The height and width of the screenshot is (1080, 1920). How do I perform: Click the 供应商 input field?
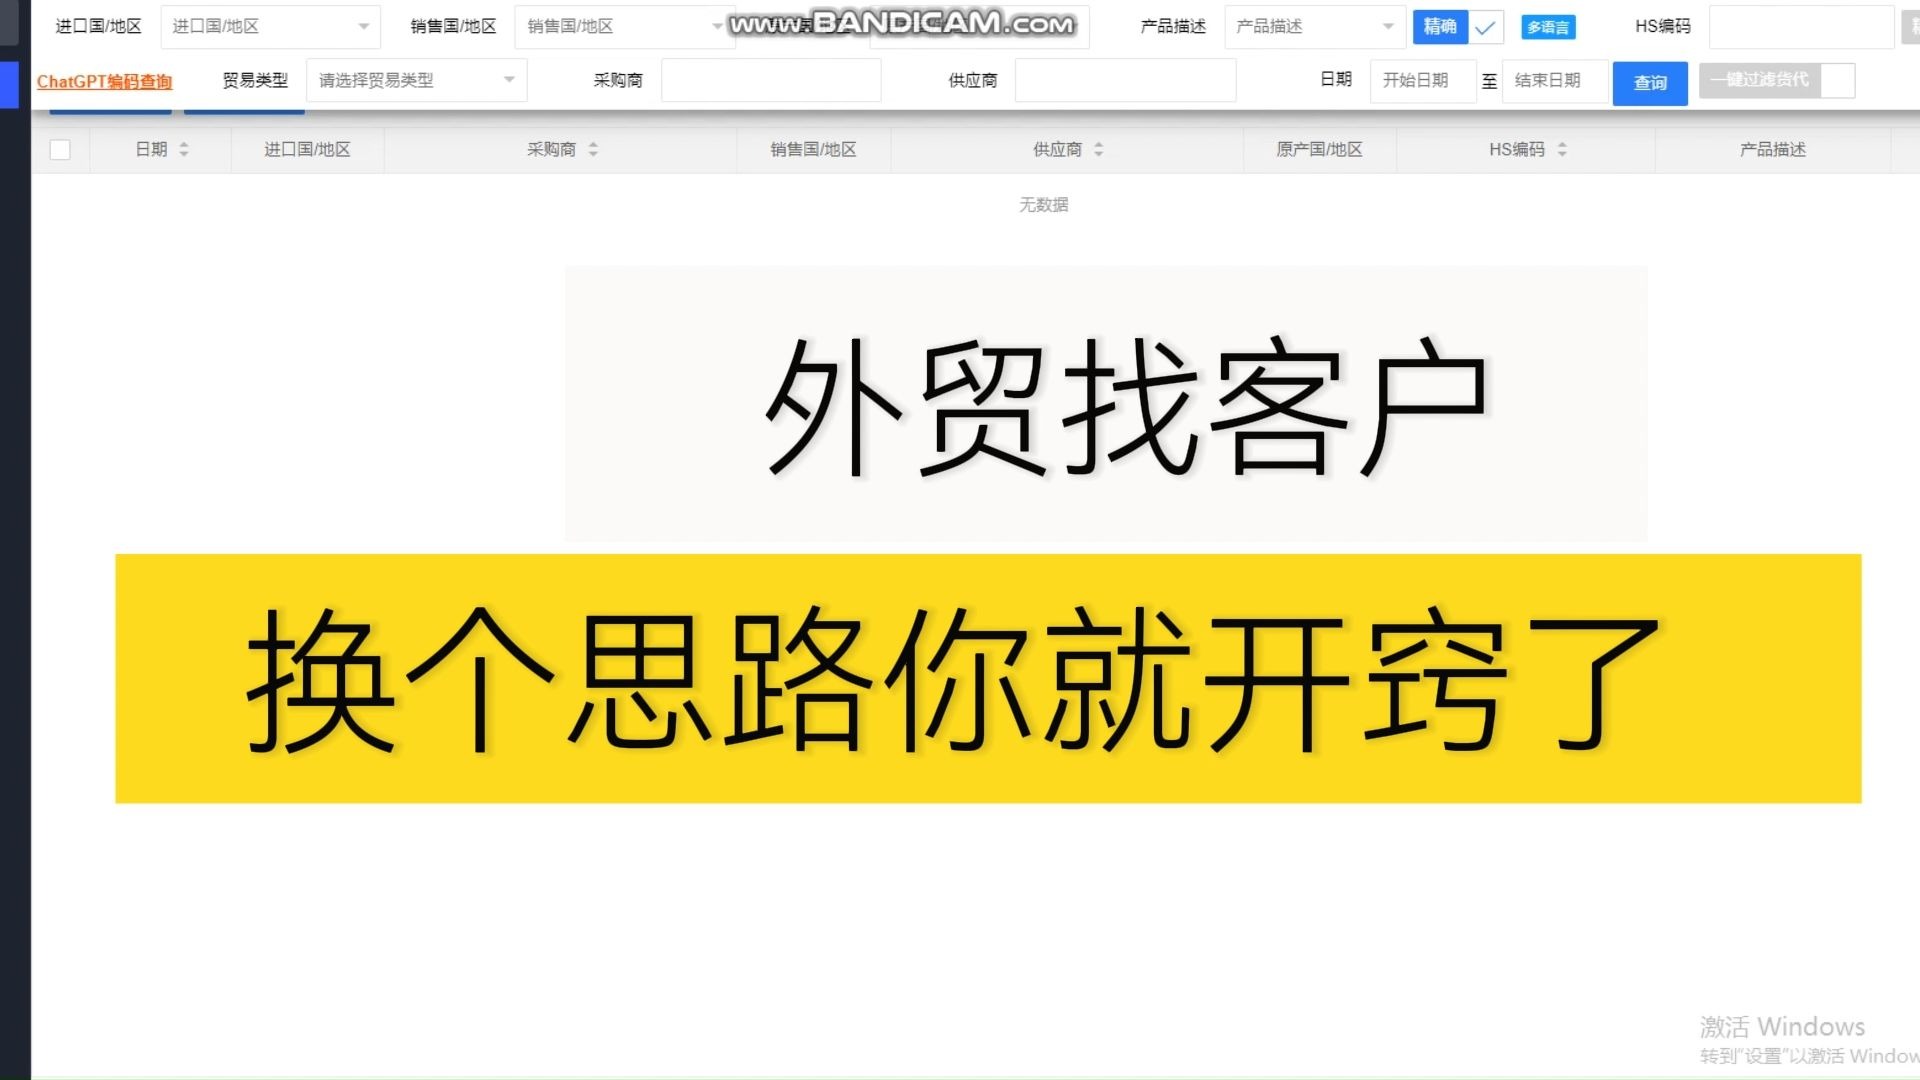[x=1125, y=80]
